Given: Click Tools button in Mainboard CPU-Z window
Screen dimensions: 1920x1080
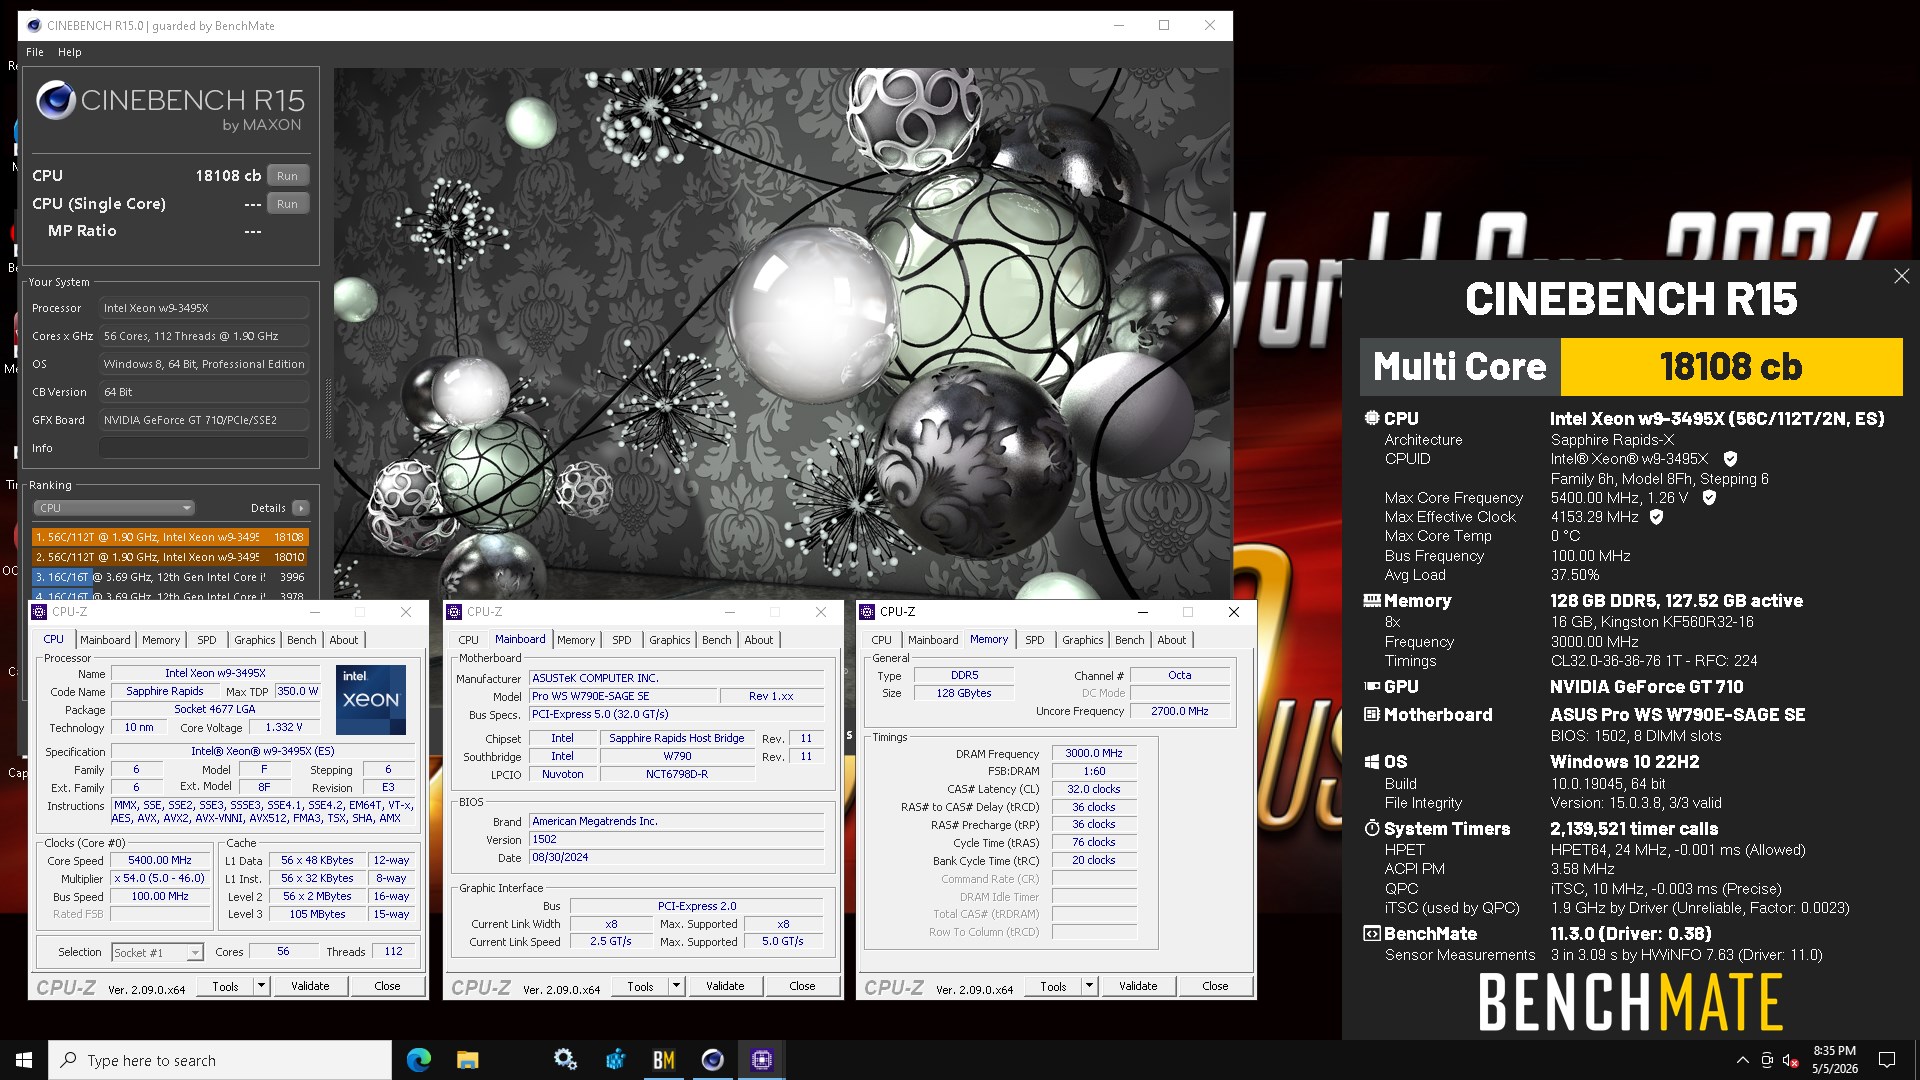Looking at the screenshot, I should [641, 986].
